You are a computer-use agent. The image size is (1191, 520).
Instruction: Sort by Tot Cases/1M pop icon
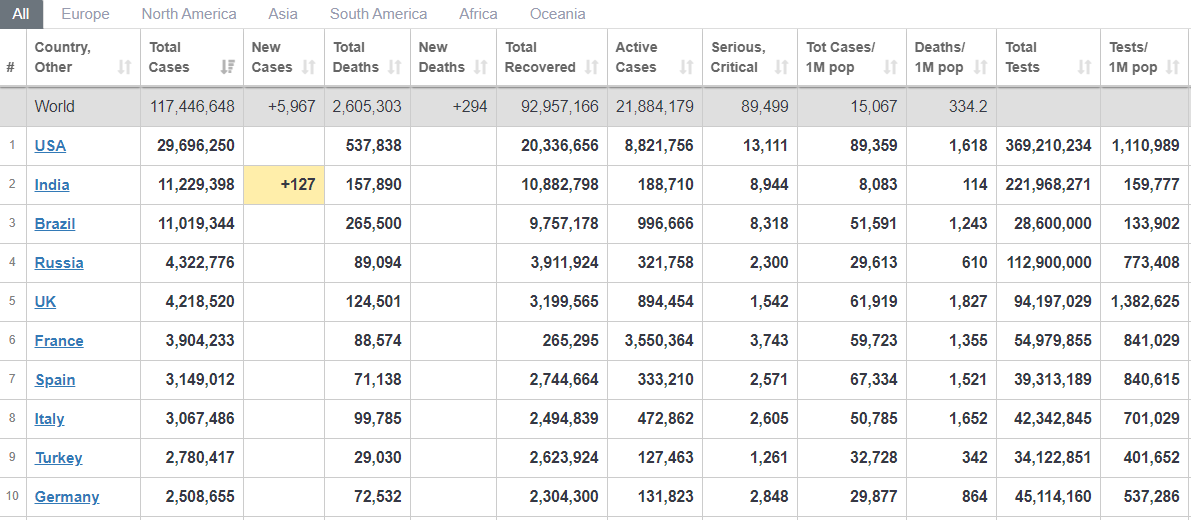click(891, 68)
